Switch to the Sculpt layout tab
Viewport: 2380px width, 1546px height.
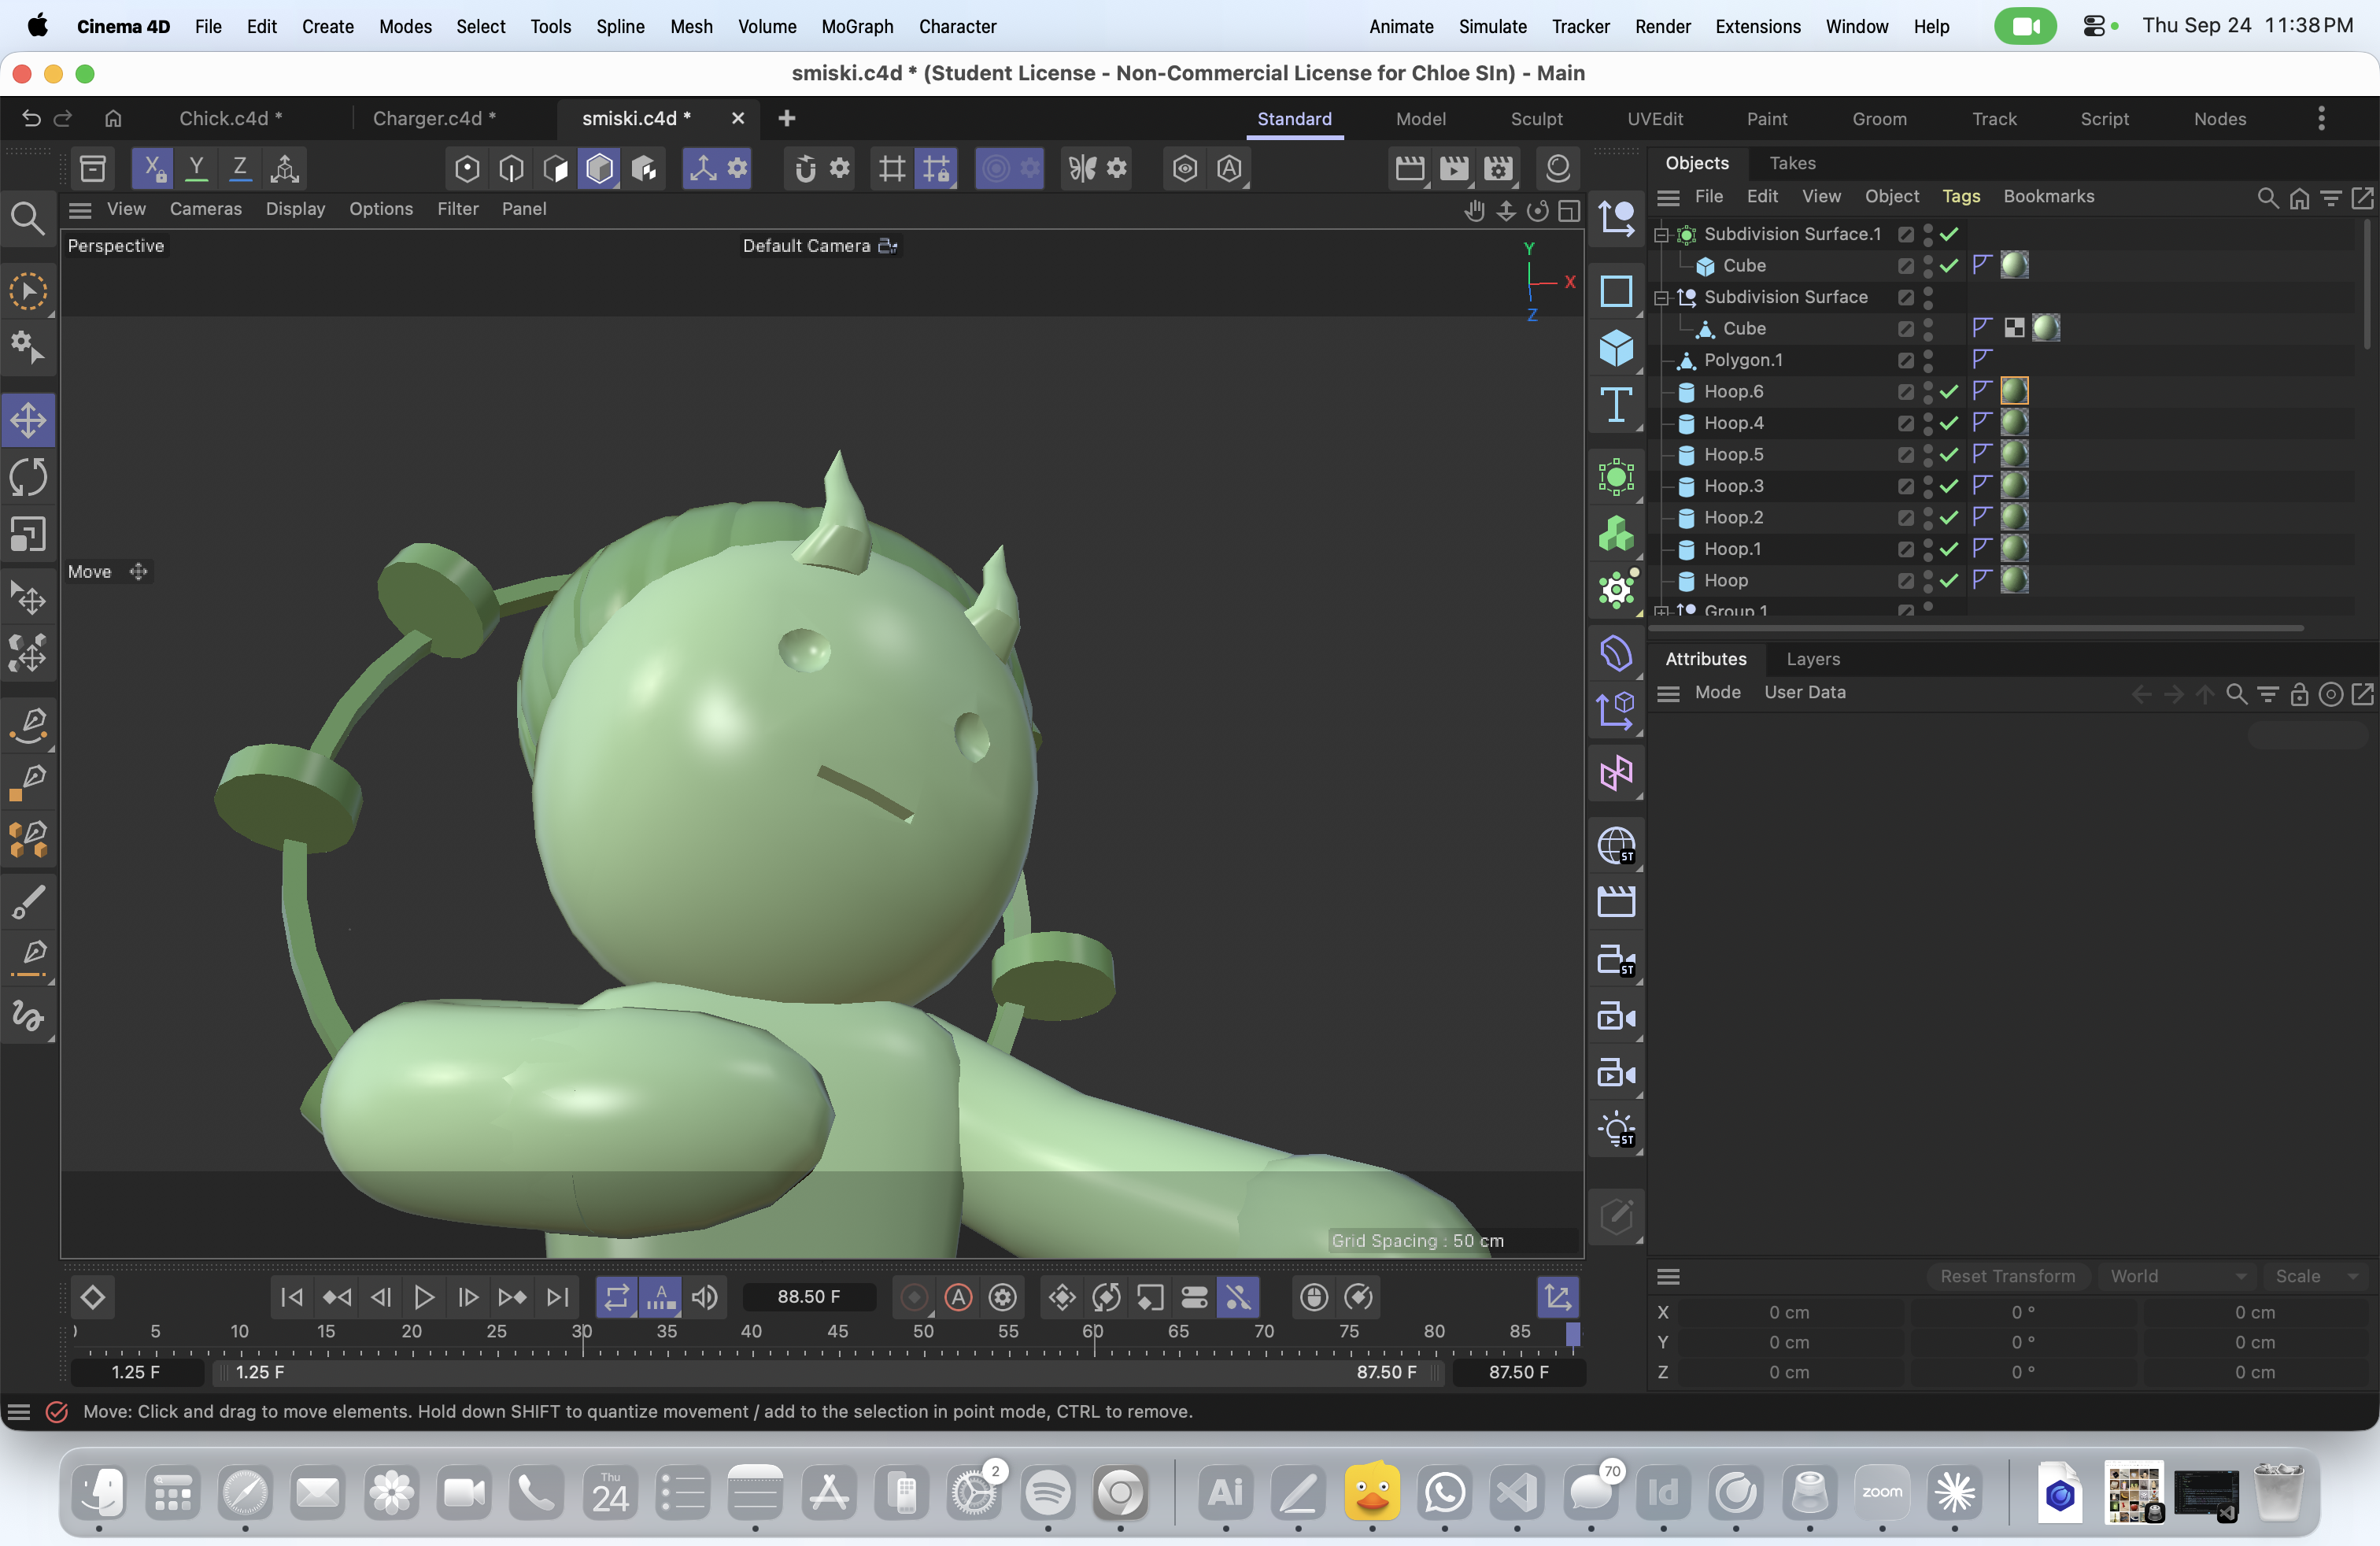pos(1536,119)
